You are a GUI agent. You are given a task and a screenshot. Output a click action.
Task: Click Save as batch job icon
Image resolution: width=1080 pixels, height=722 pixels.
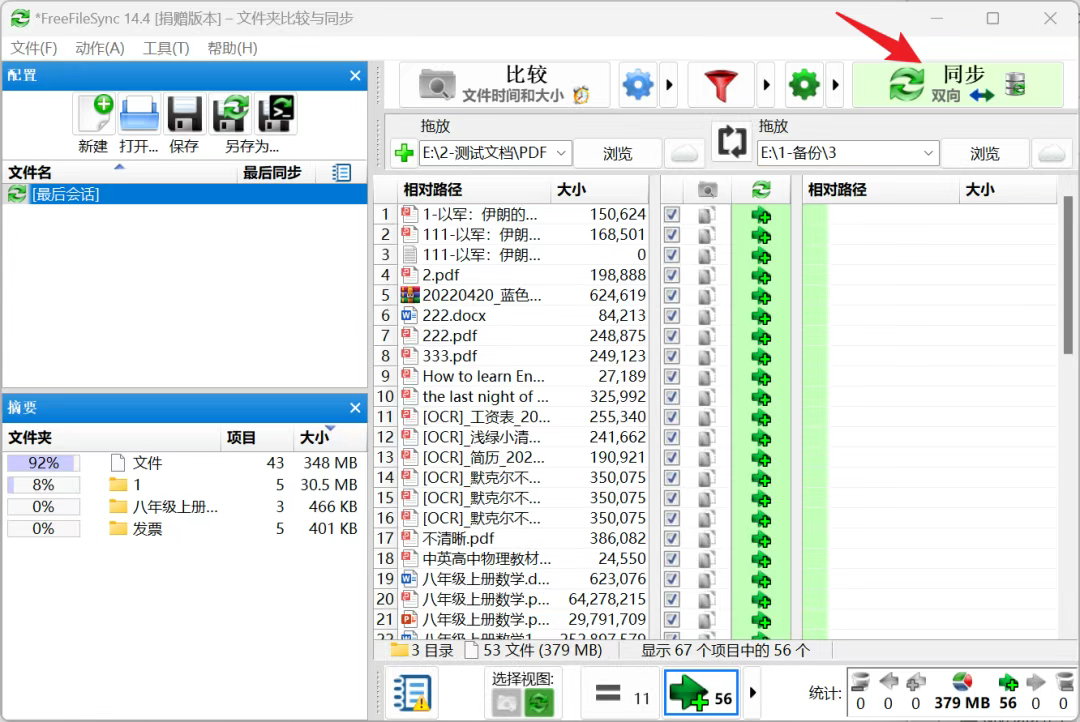(x=276, y=114)
